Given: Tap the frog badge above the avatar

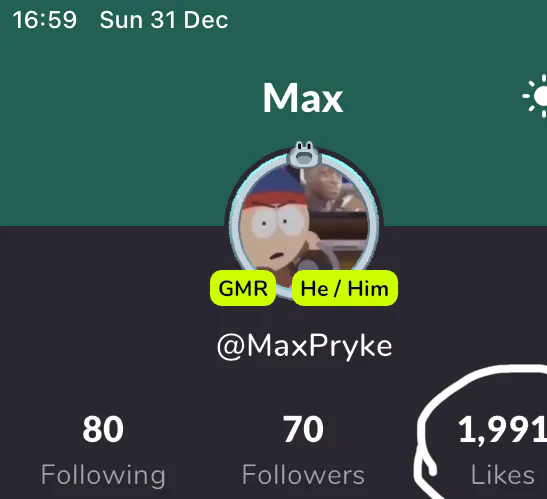Looking at the screenshot, I should pos(304,154).
